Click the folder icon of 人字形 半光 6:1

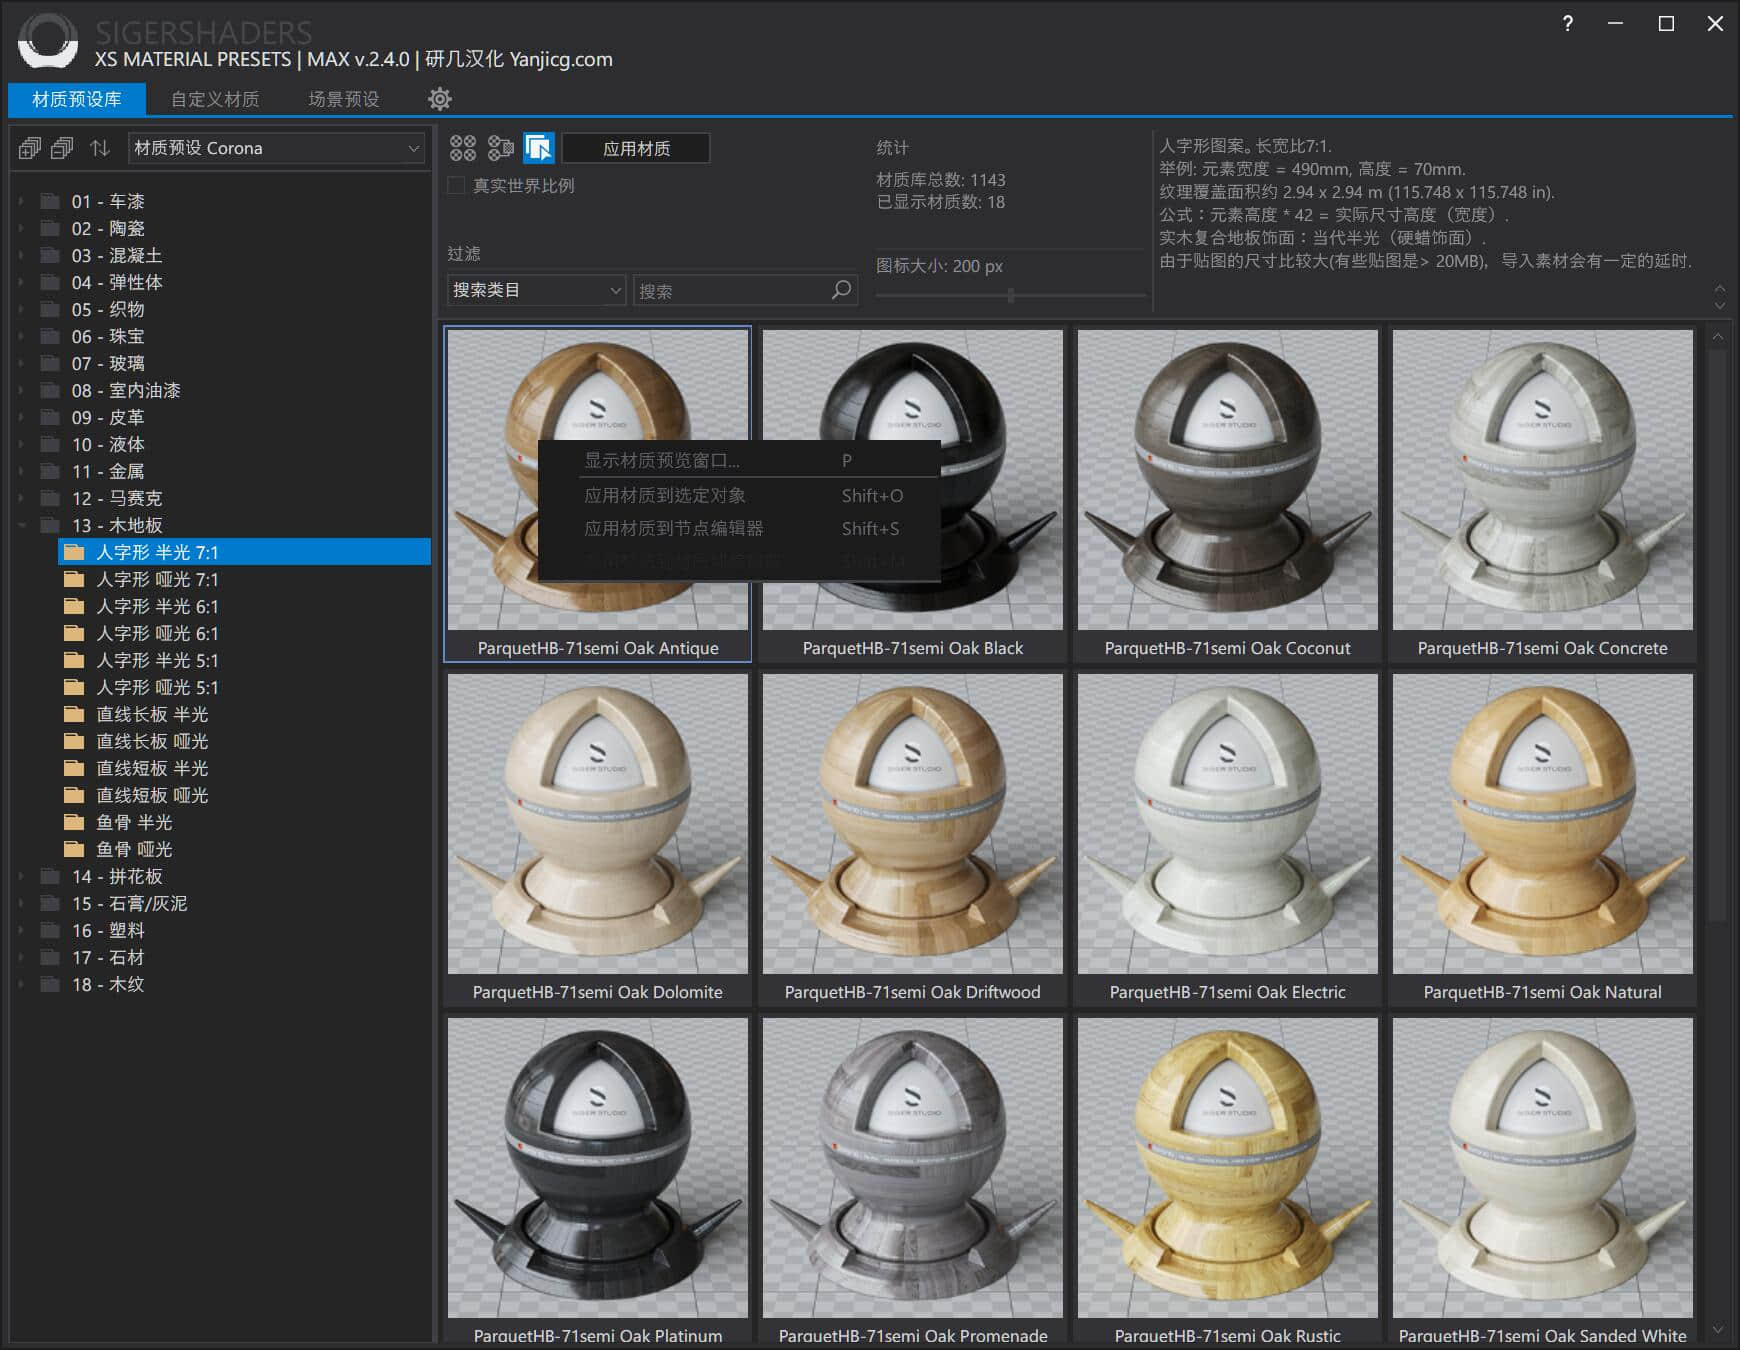[74, 606]
